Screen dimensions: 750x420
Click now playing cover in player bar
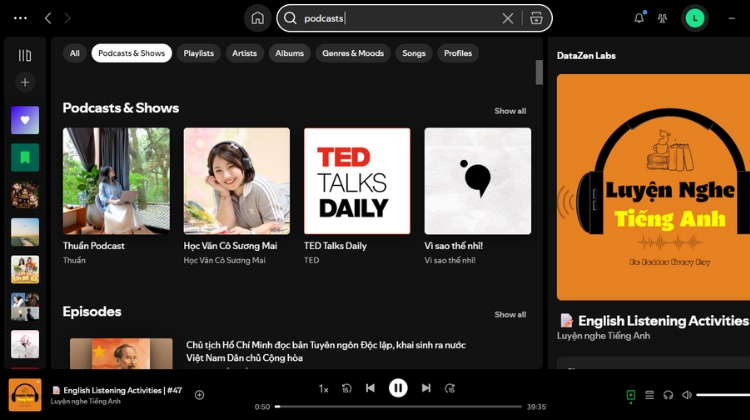click(x=25, y=395)
